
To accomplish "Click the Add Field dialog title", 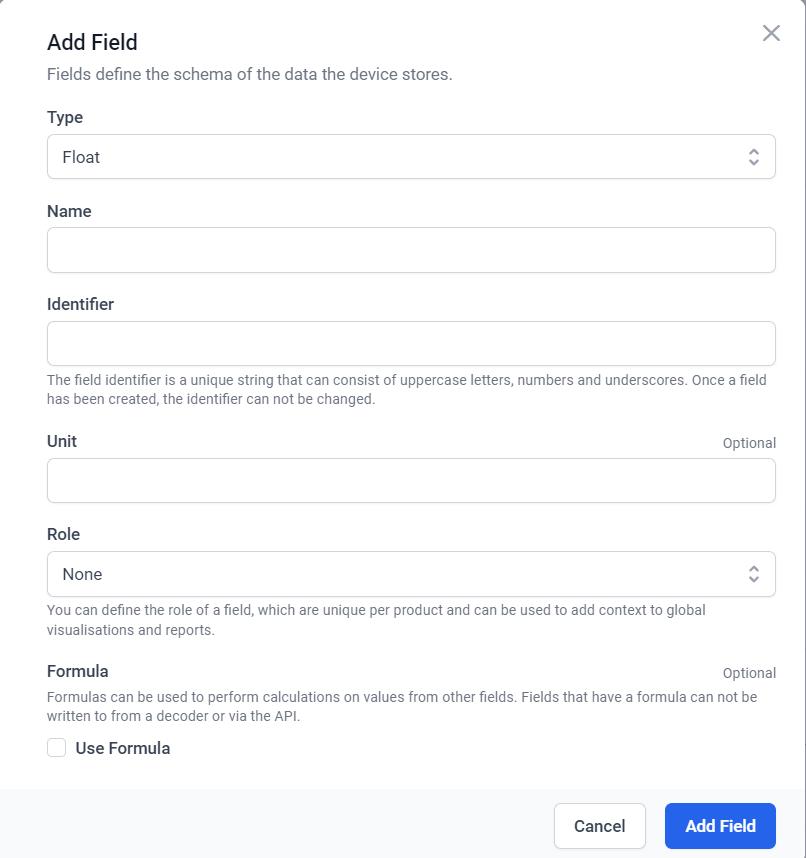I will point(92,42).
